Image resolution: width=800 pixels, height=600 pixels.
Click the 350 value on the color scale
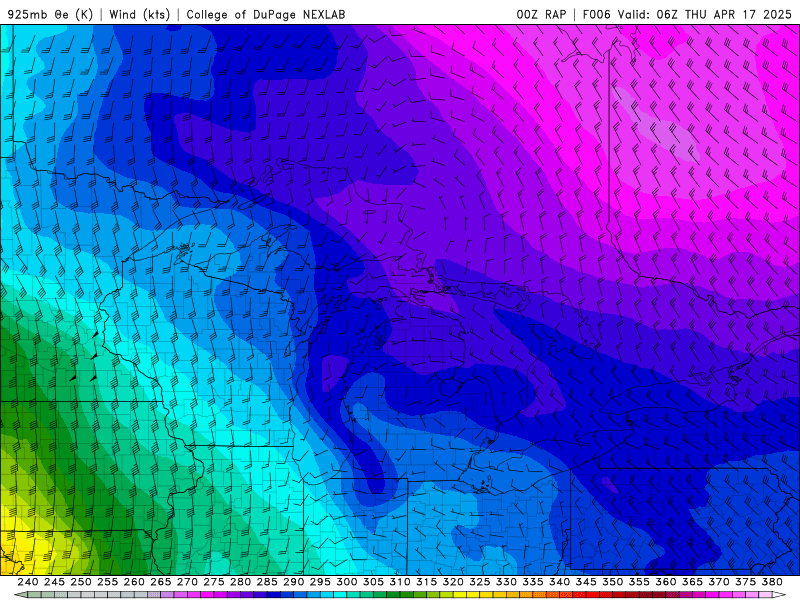(x=612, y=582)
